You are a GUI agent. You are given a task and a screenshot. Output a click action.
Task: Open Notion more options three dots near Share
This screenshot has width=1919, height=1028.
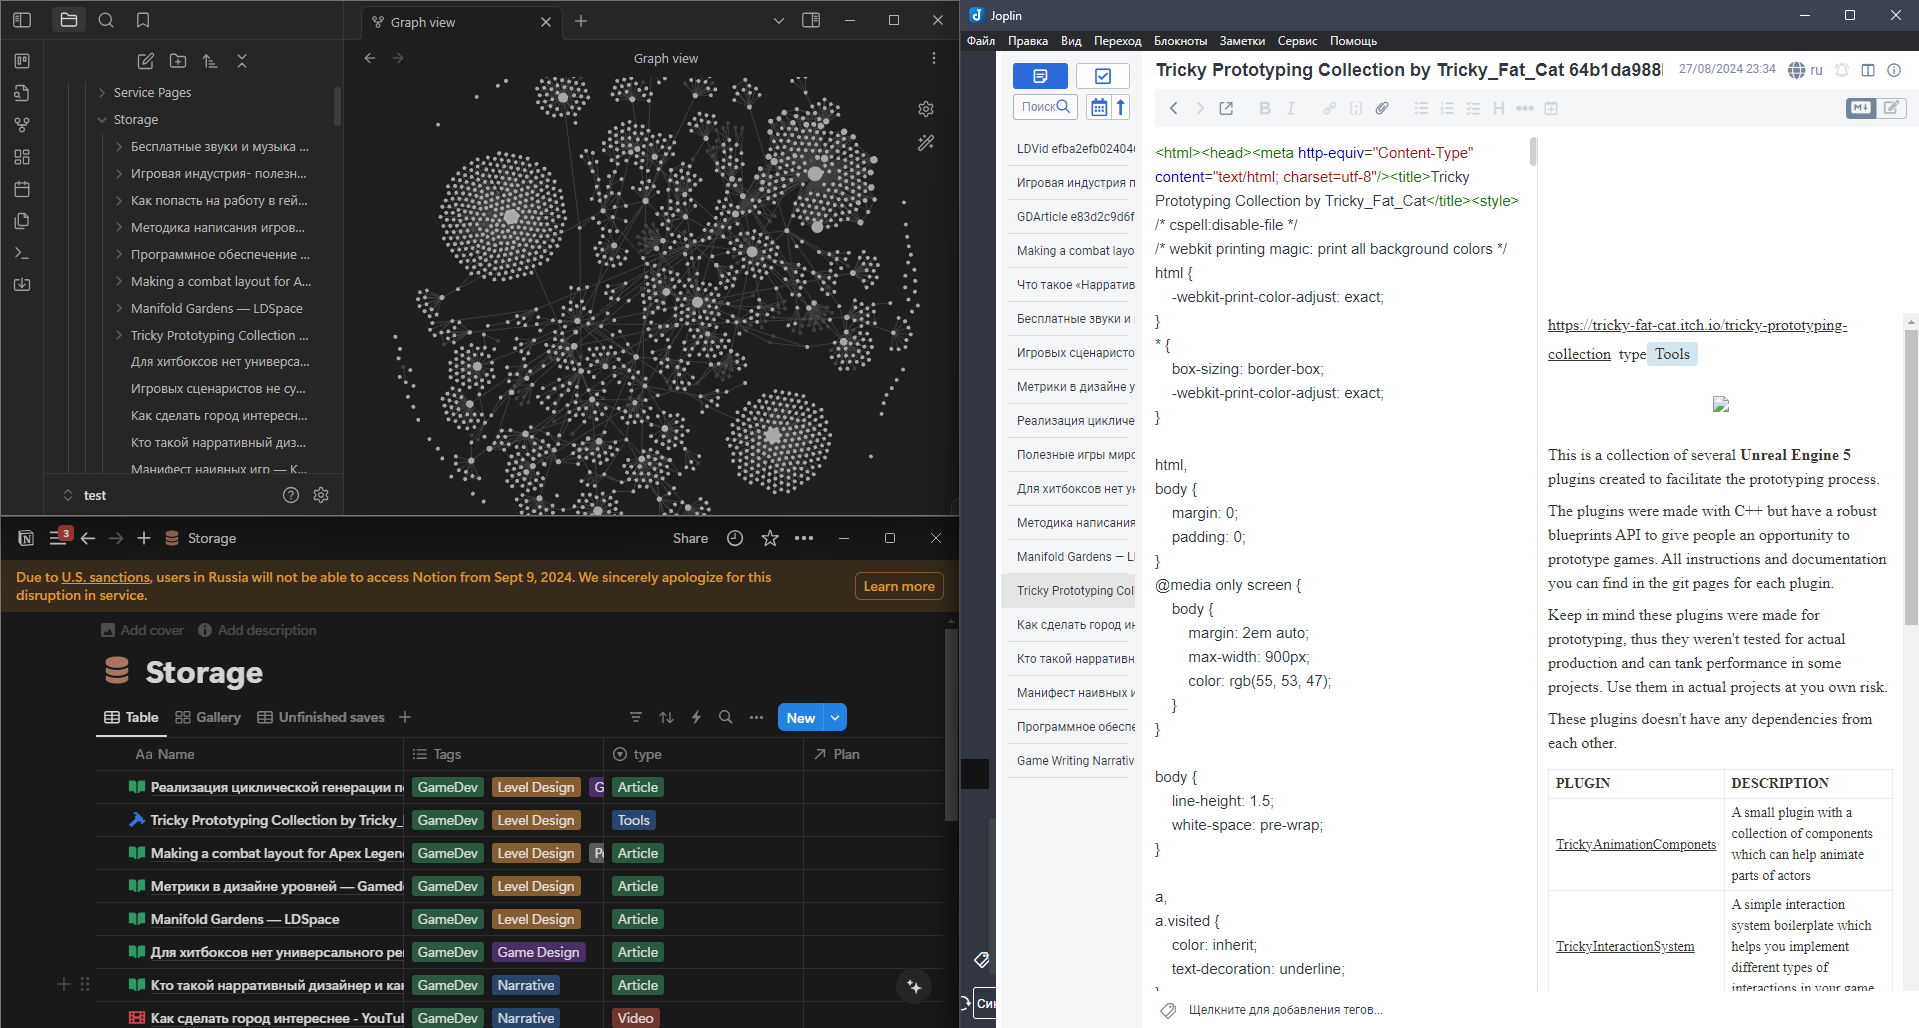(804, 538)
